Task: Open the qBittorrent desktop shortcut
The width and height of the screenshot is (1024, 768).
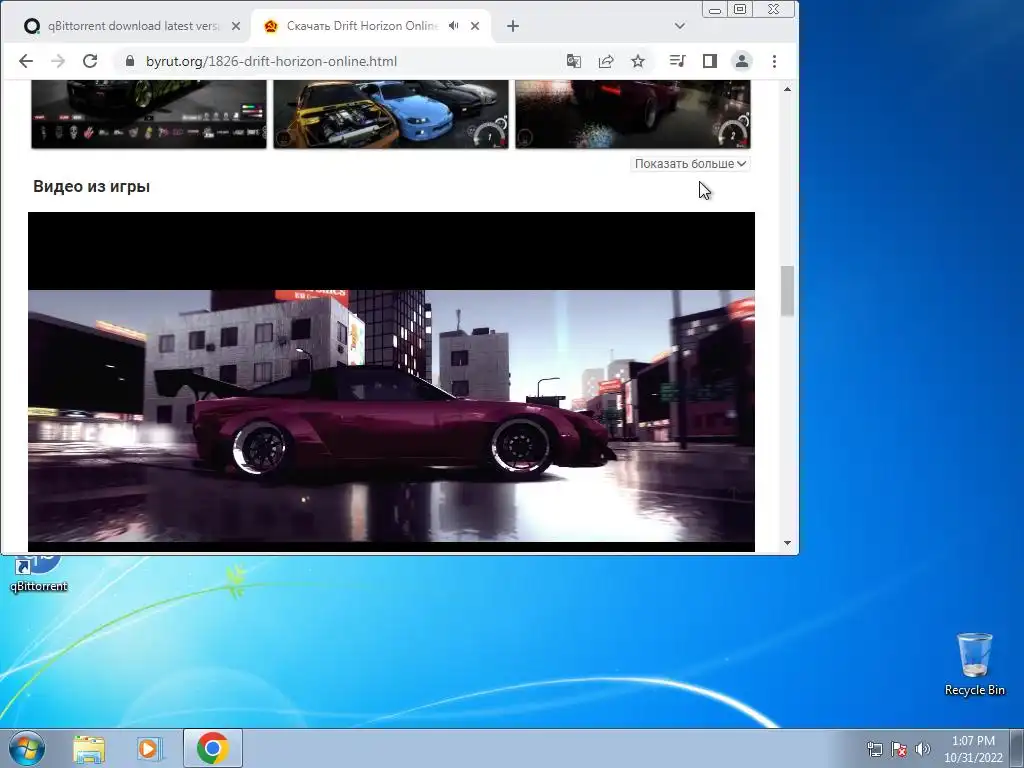Action: 39,573
